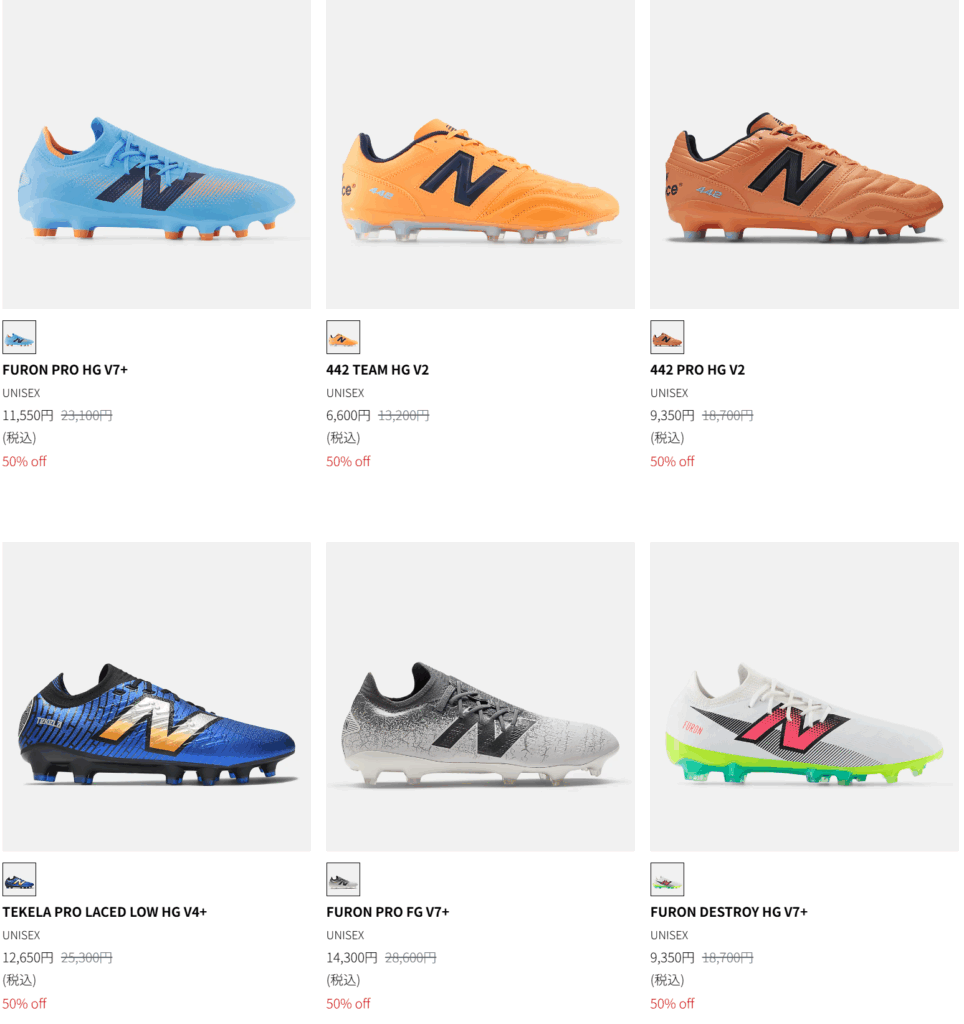The width and height of the screenshot is (964, 1024).
Task: Open the brown 442 PRO HG cleat image
Action: click(804, 180)
